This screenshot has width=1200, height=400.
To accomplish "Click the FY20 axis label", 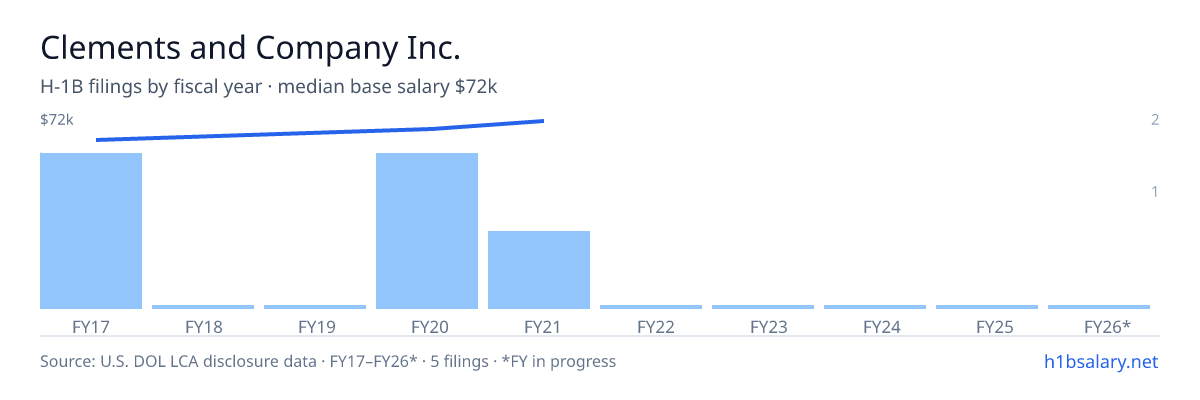I will [x=427, y=326].
